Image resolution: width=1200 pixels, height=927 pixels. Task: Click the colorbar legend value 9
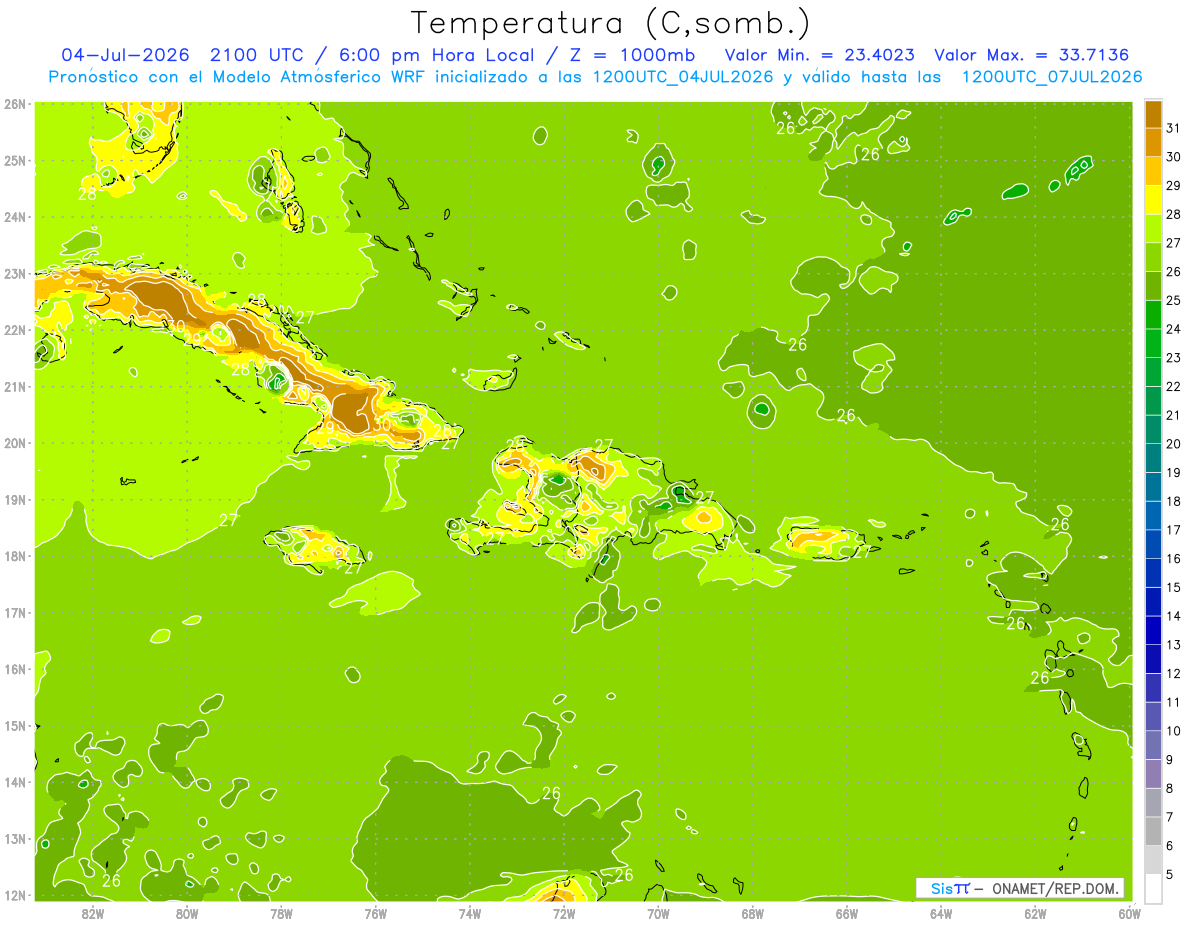pos(1170,760)
